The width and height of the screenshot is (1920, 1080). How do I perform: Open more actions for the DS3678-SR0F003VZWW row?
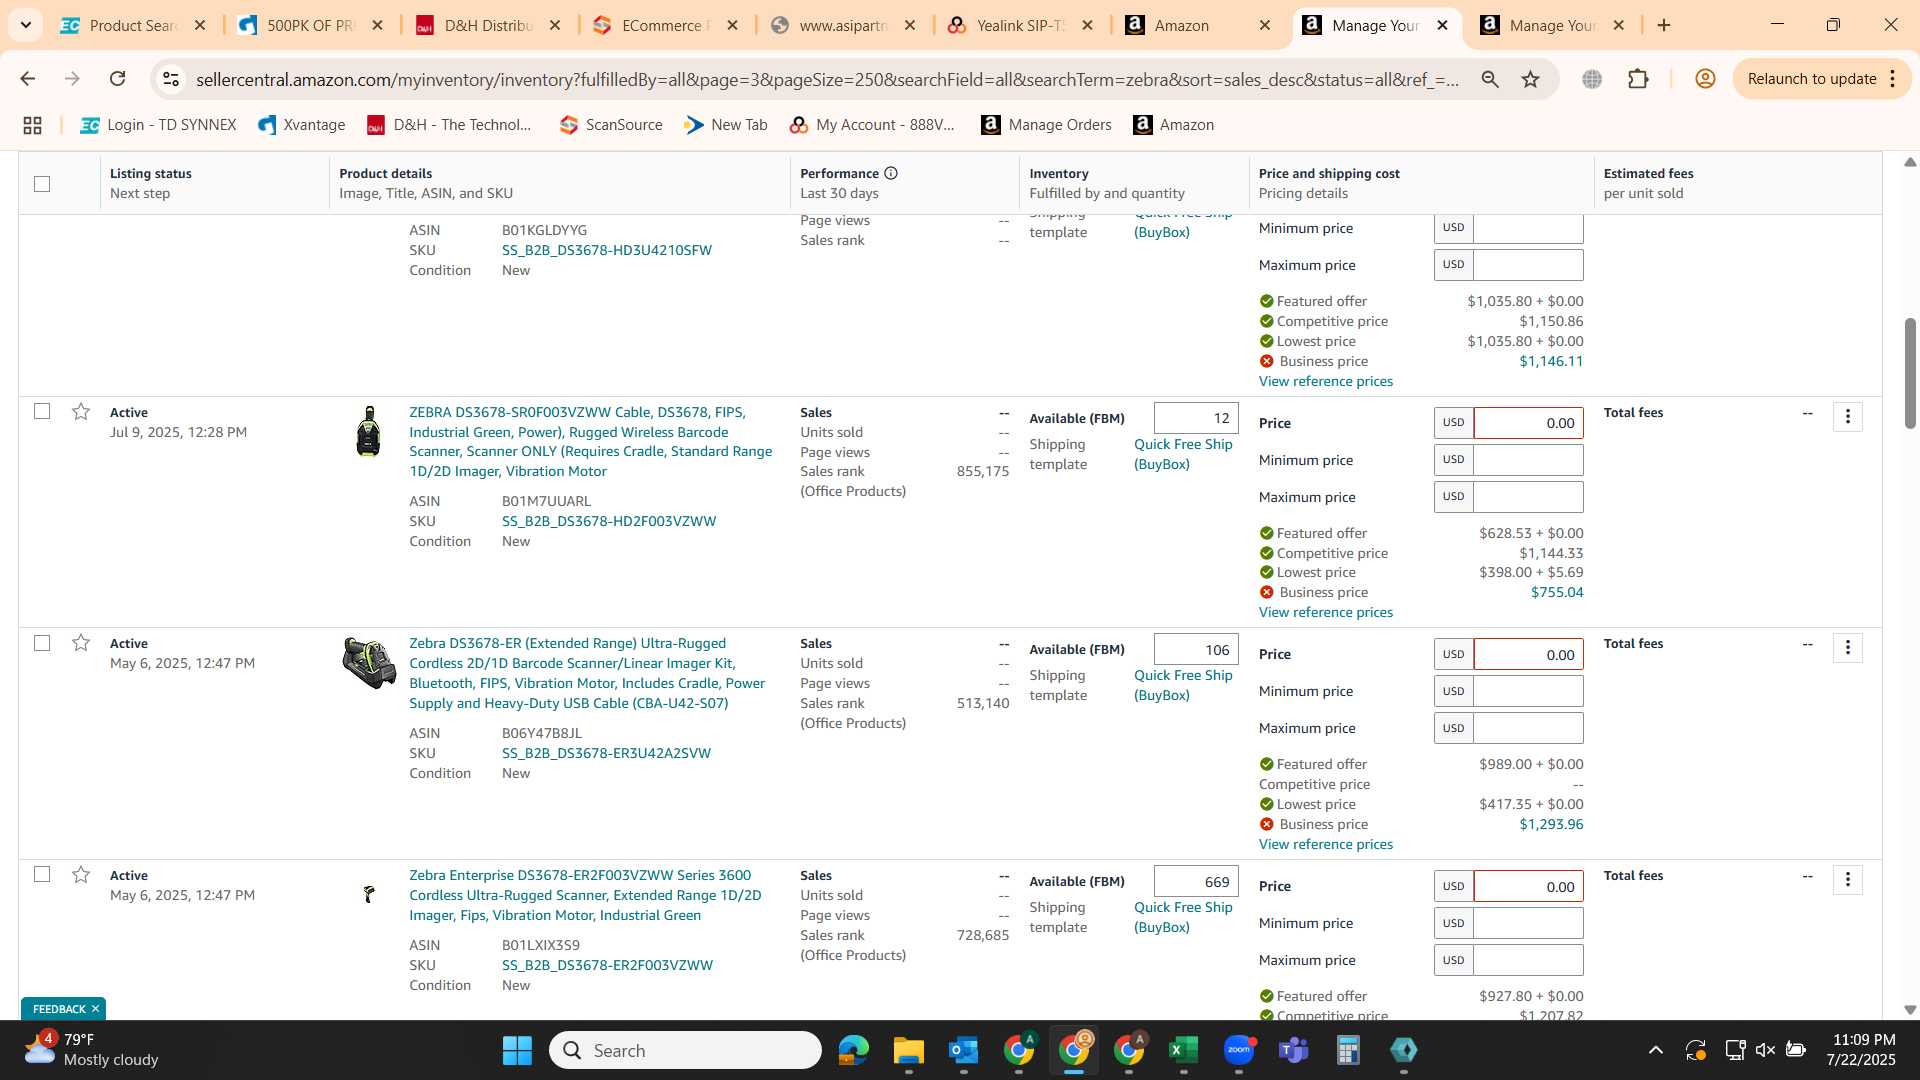[x=1847, y=416]
